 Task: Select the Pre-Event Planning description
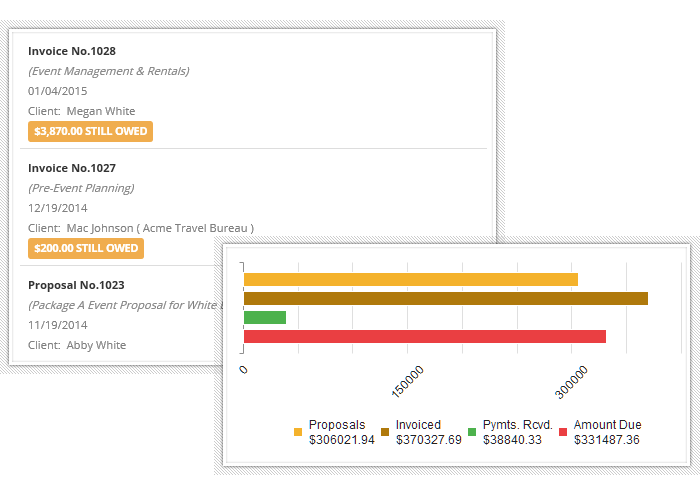click(81, 188)
